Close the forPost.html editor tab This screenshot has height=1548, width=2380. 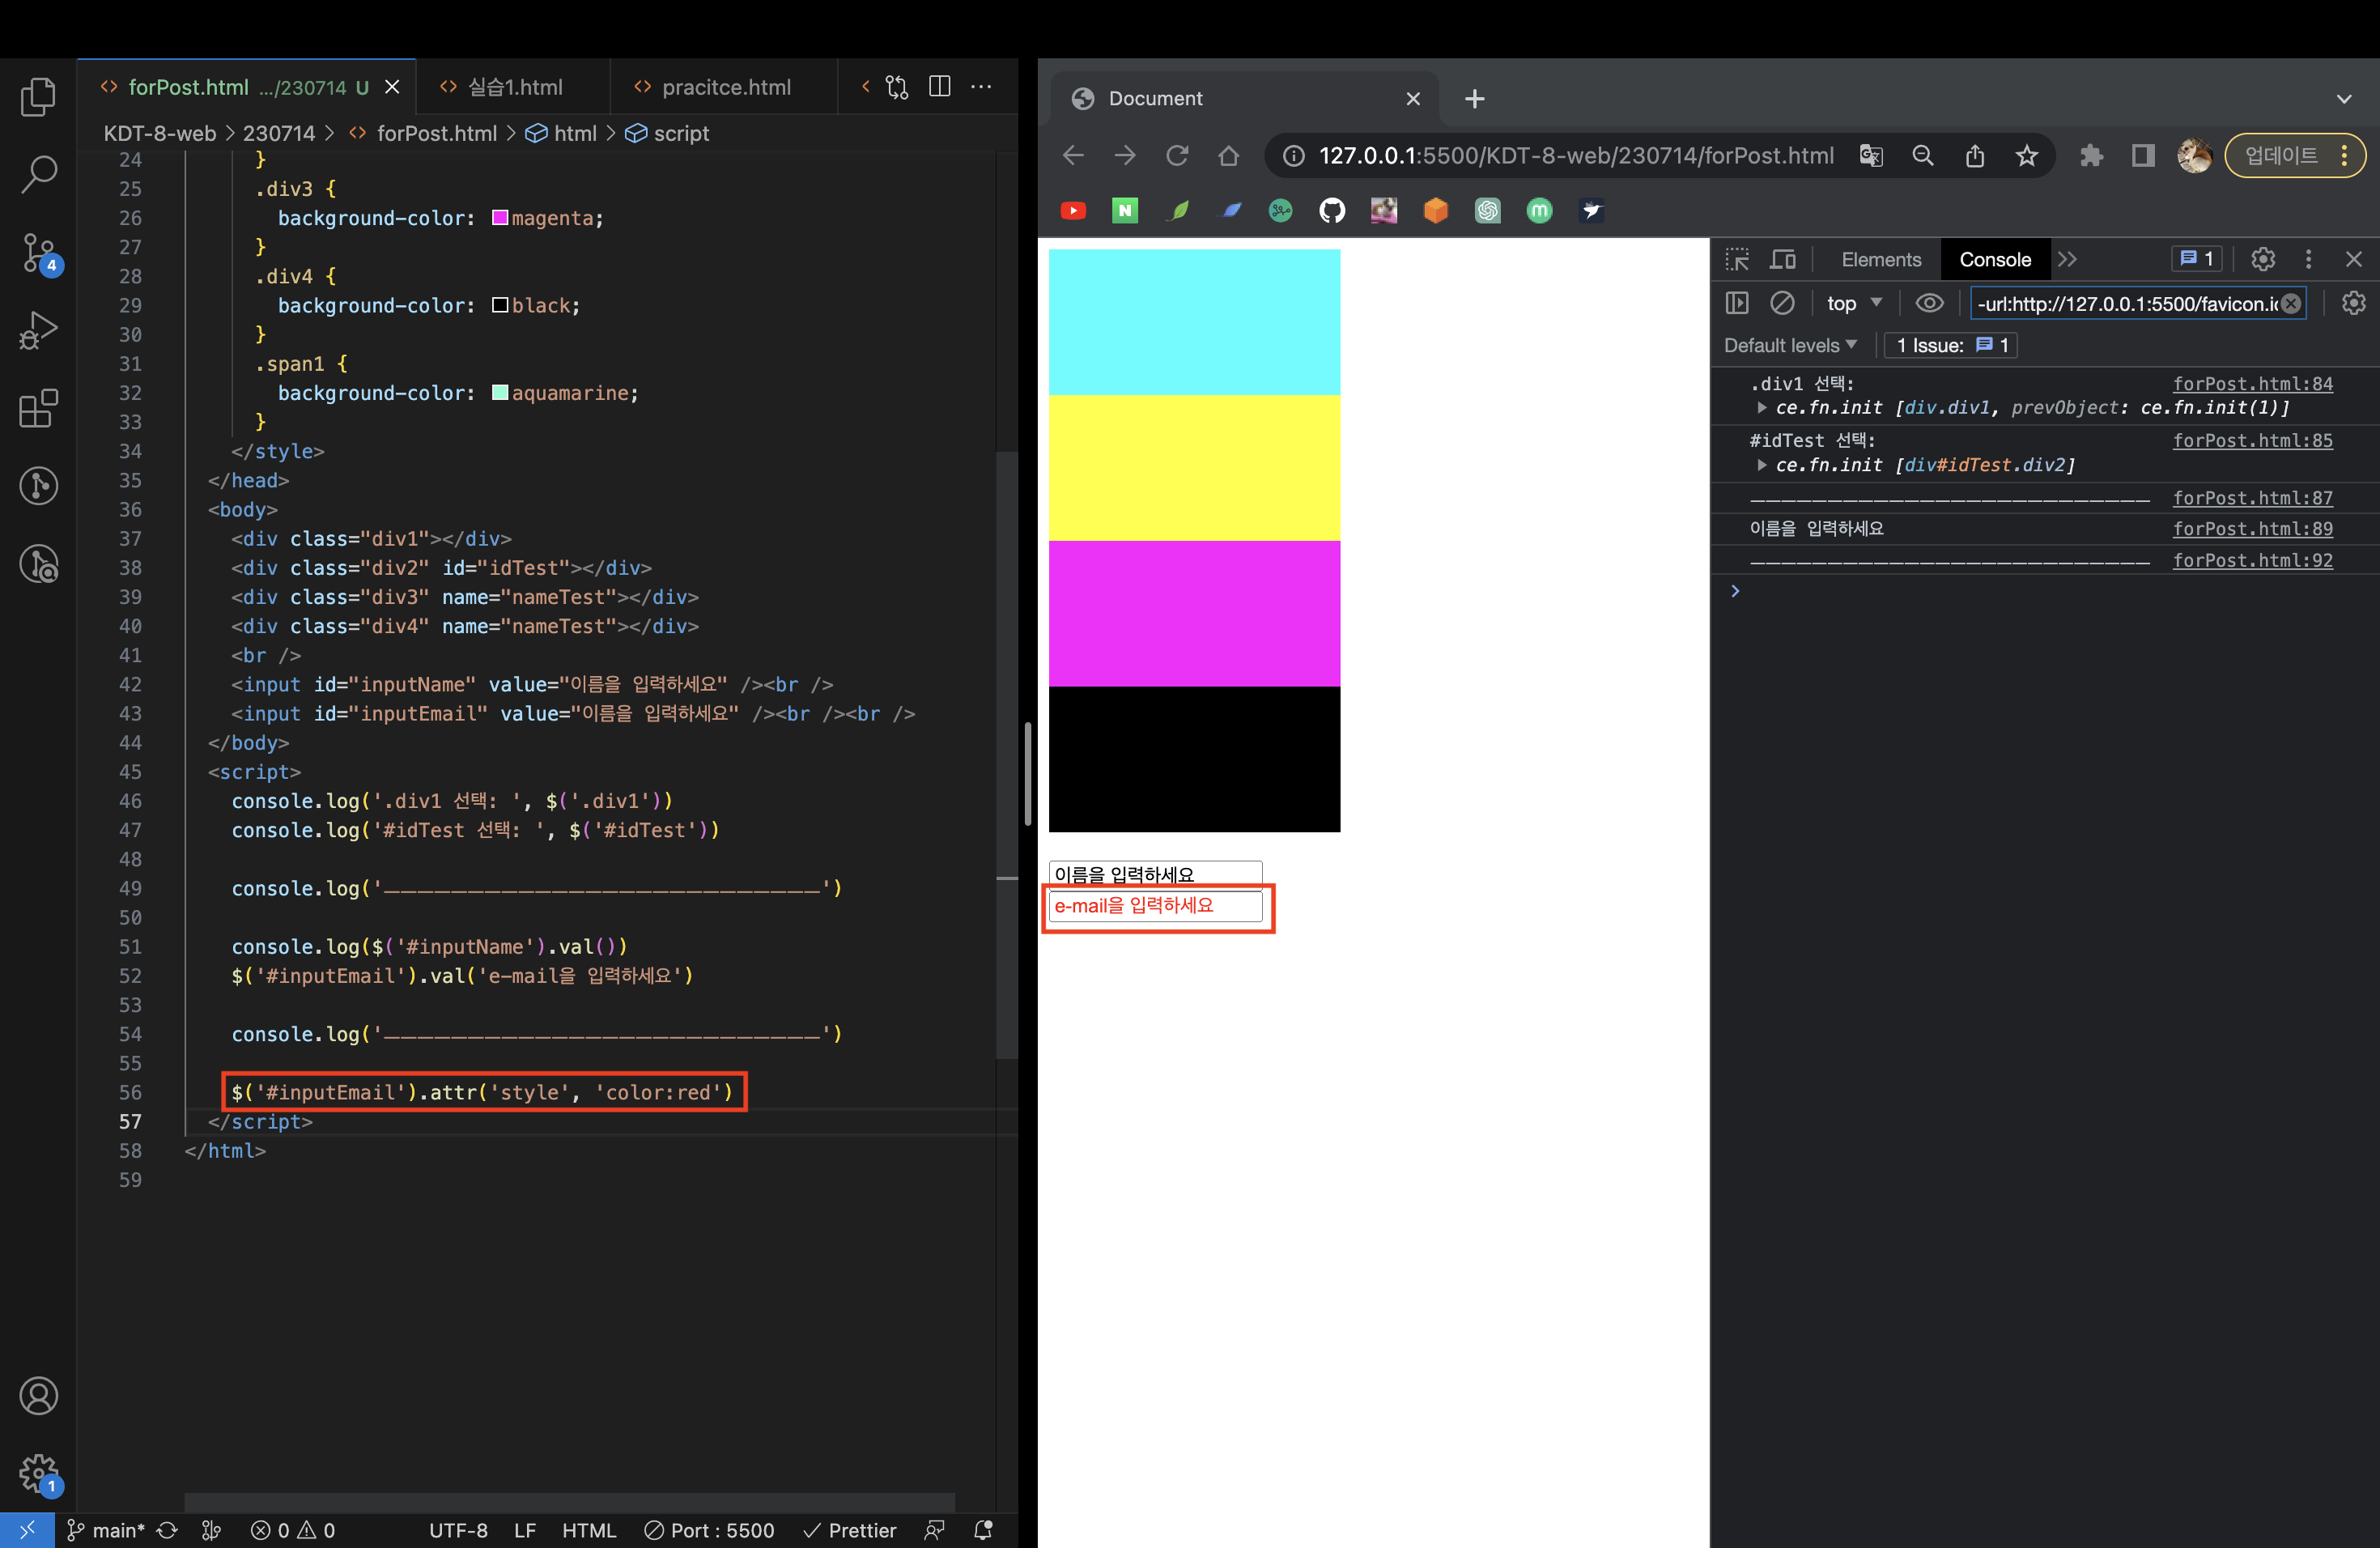click(x=392, y=87)
